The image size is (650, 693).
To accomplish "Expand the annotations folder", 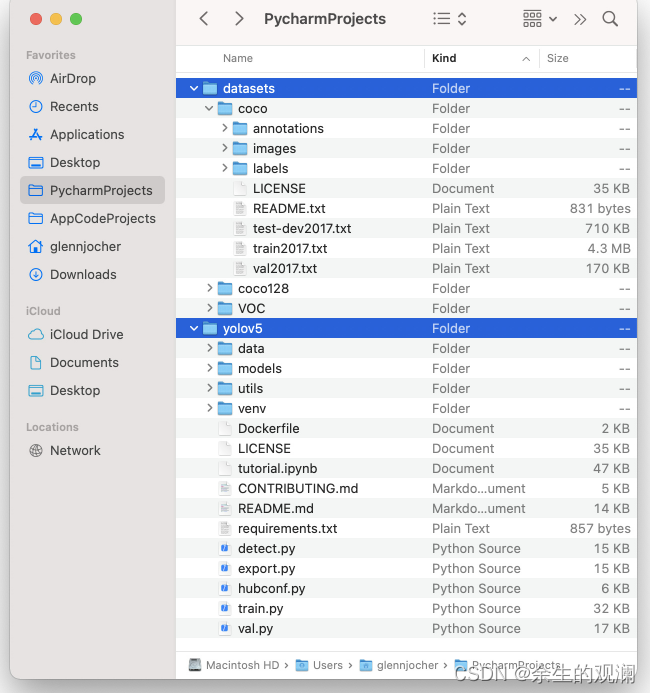I will (224, 128).
